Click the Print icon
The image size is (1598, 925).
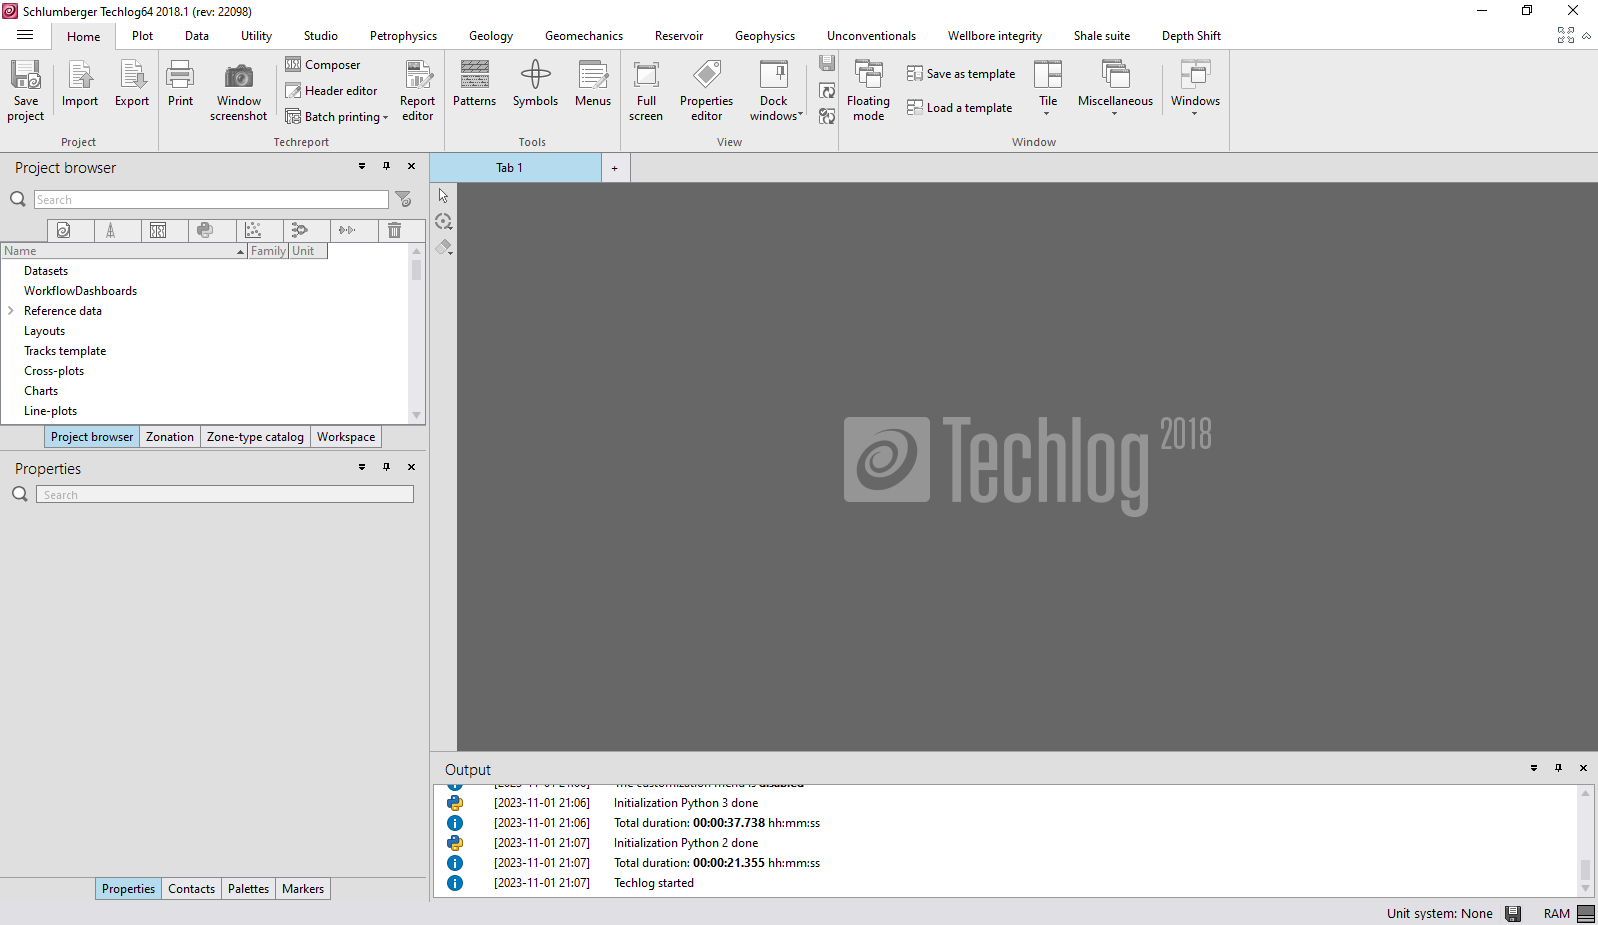coord(180,84)
